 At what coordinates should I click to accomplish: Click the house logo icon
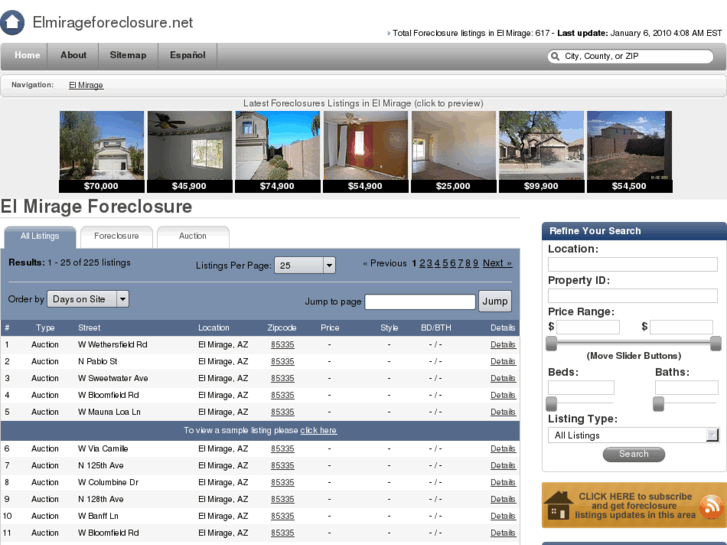tap(12, 22)
